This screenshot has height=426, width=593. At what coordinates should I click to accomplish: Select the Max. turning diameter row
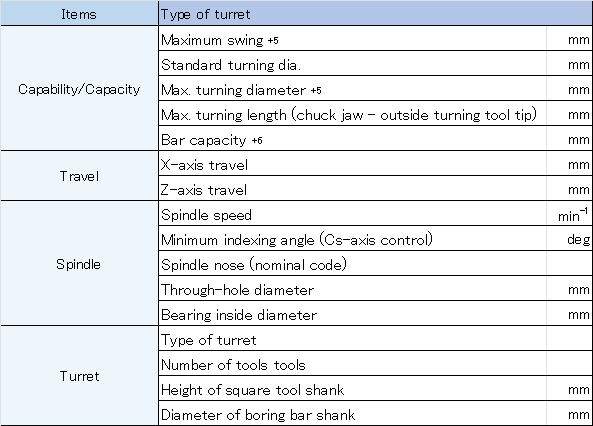point(375,89)
